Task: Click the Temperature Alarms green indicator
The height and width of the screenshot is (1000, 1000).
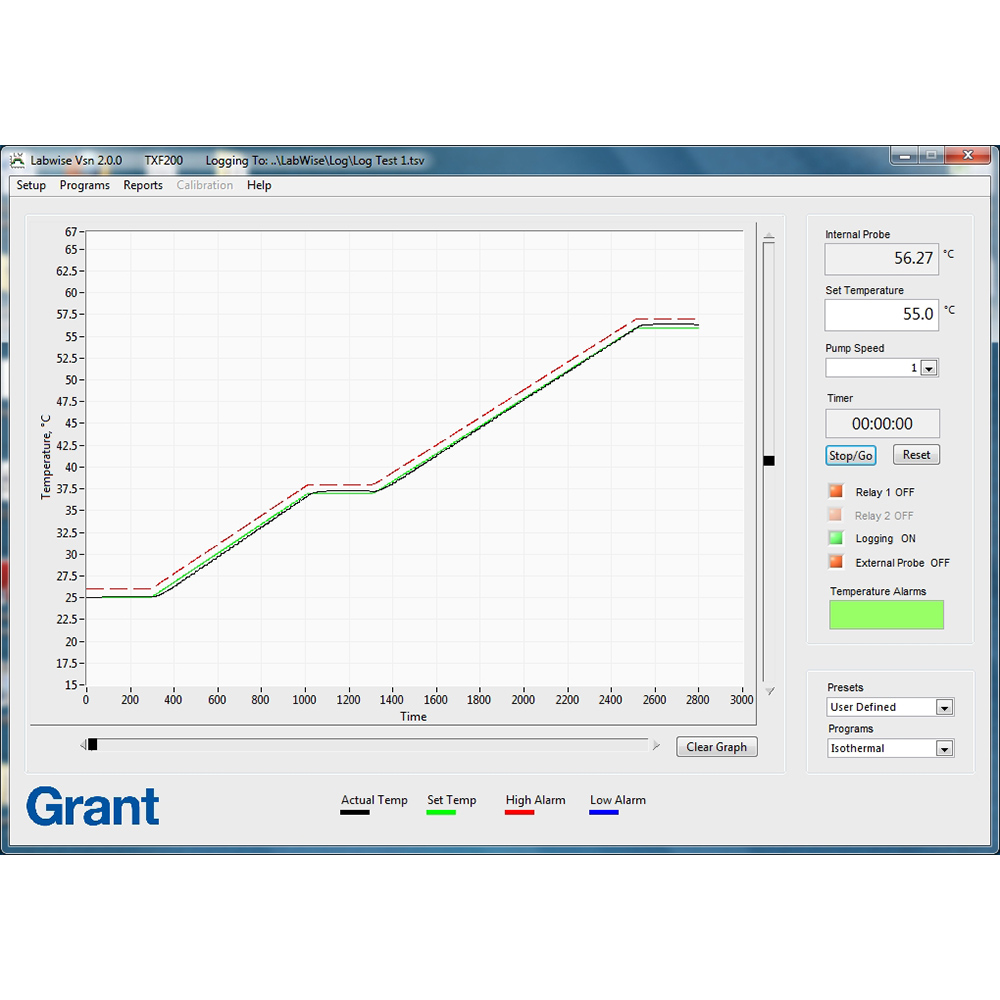Action: [x=886, y=615]
